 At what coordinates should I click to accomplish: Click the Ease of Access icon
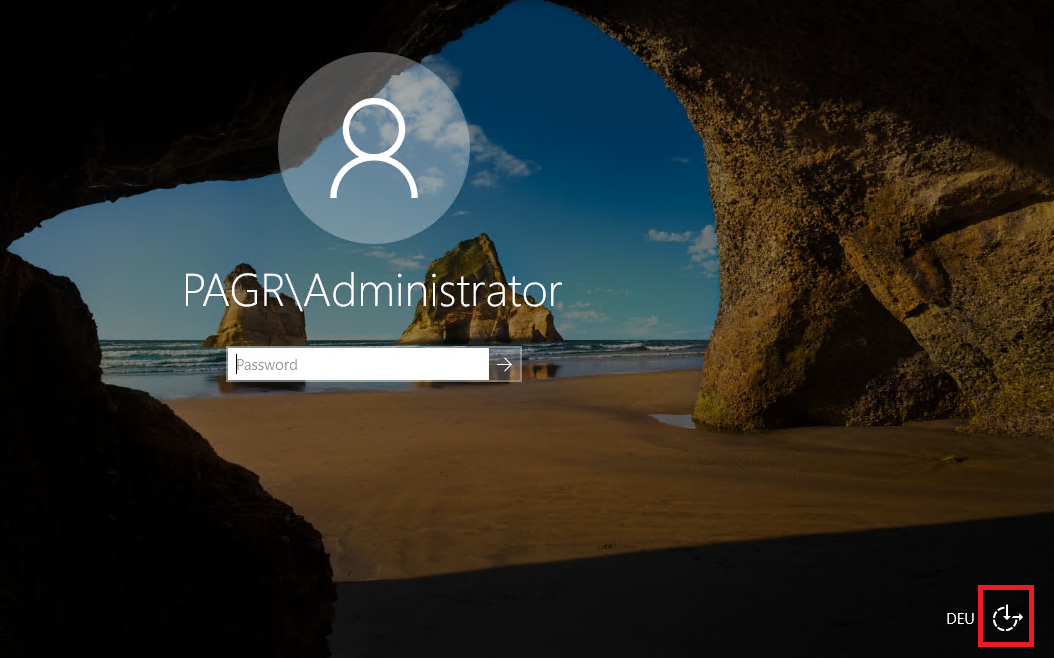coord(1008,618)
